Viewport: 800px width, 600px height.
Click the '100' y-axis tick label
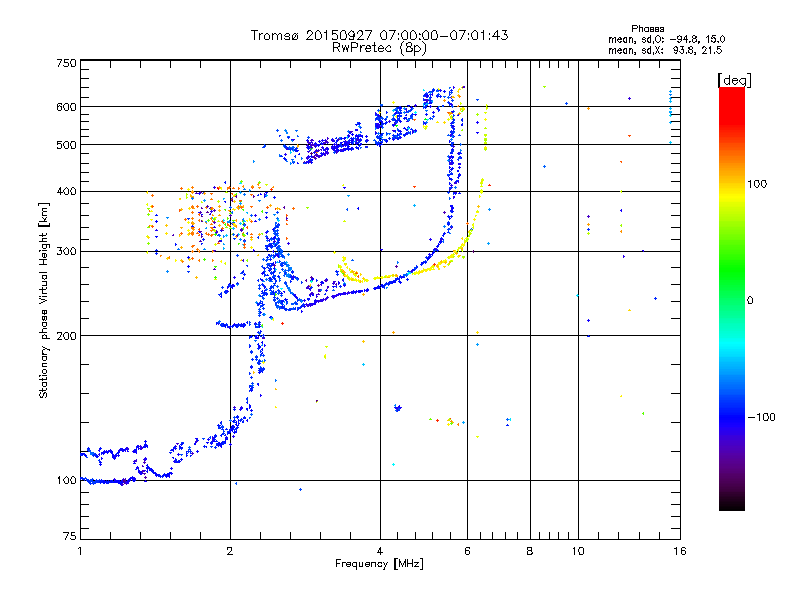click(x=66, y=481)
